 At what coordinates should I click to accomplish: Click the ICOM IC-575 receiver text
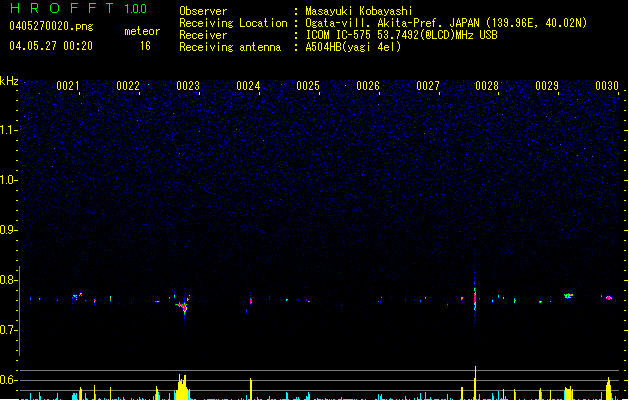tap(401, 35)
